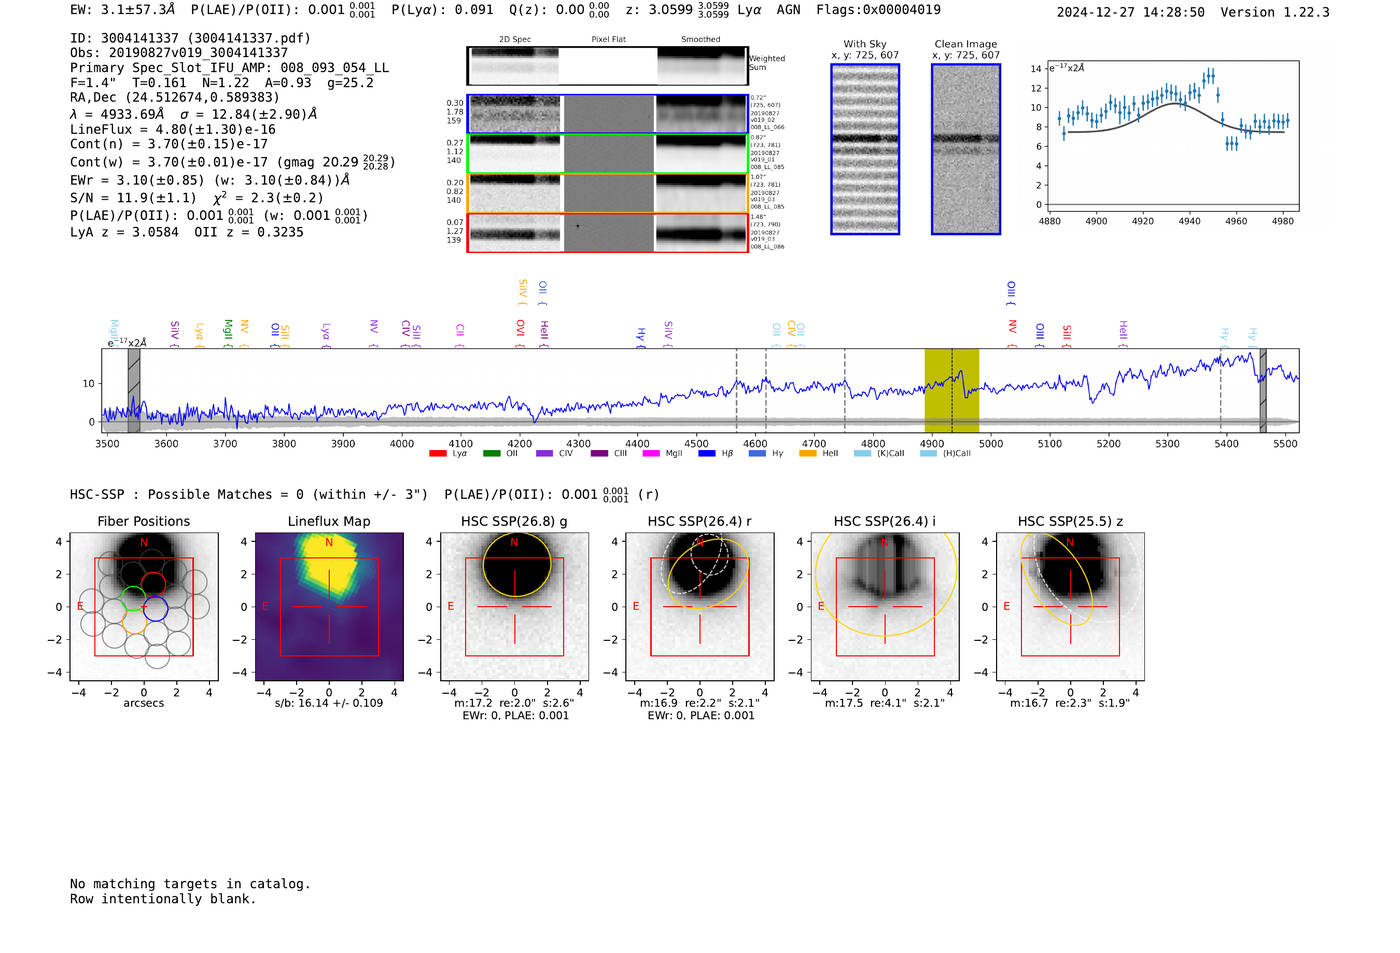Click the ID: 3004141337 text line

click(190, 38)
